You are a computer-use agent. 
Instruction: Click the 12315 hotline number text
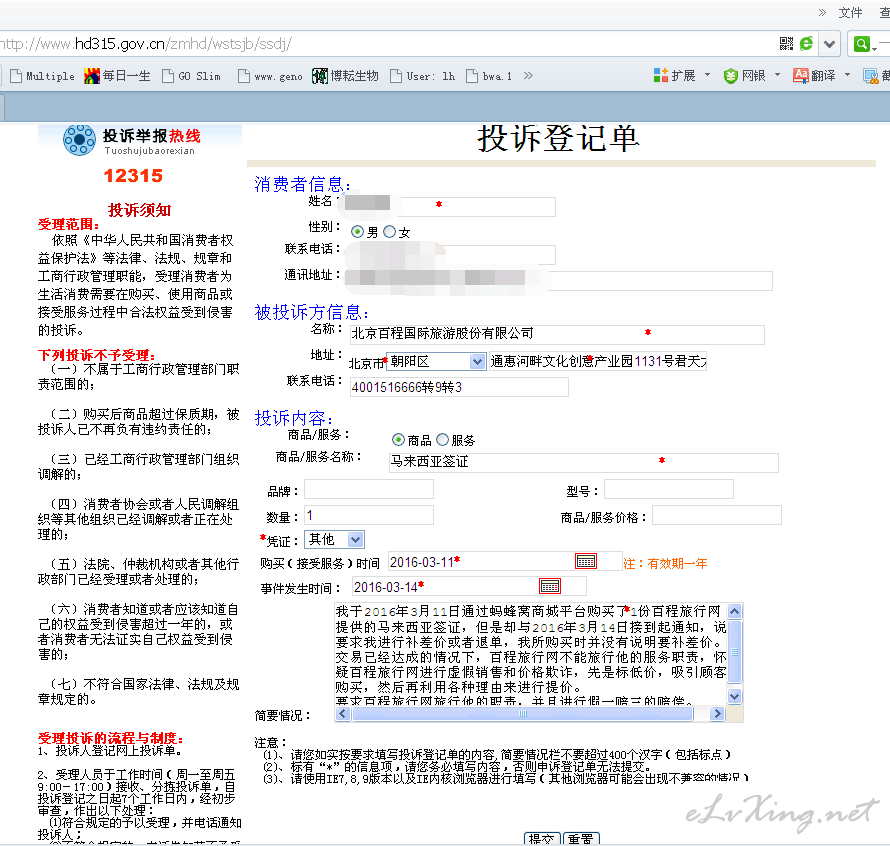tap(133, 176)
